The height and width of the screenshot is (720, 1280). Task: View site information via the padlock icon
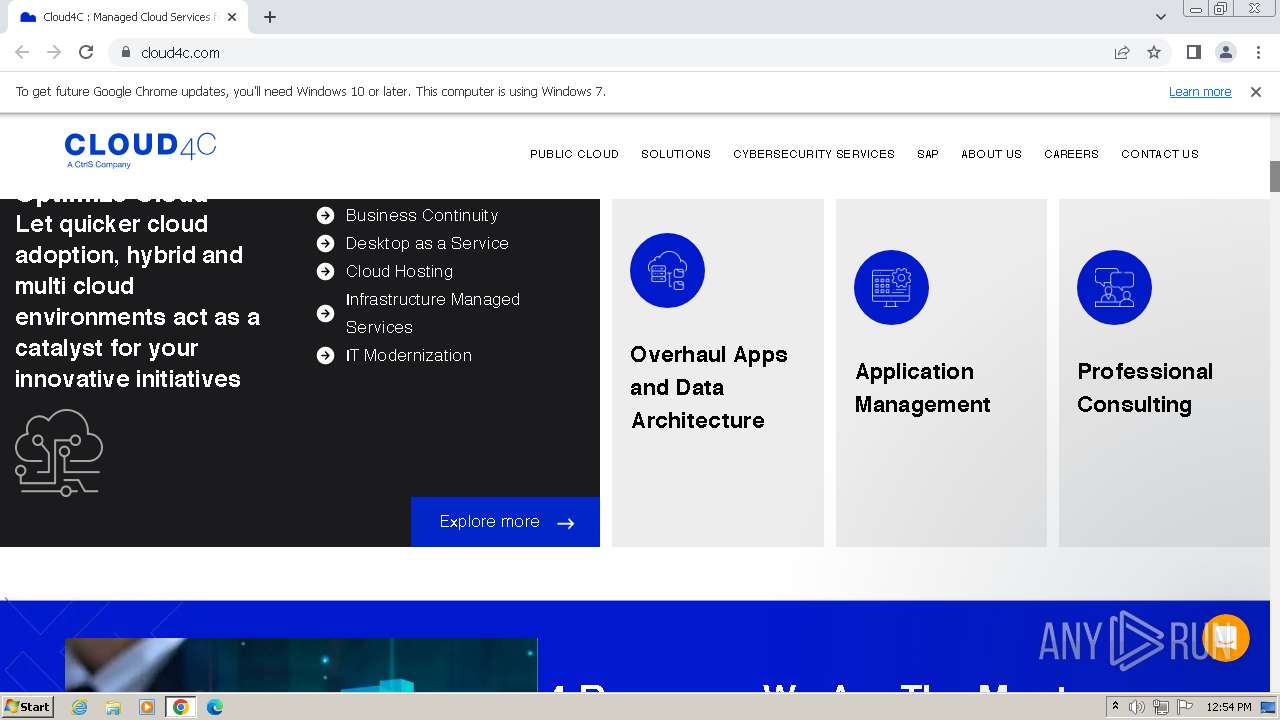(126, 52)
